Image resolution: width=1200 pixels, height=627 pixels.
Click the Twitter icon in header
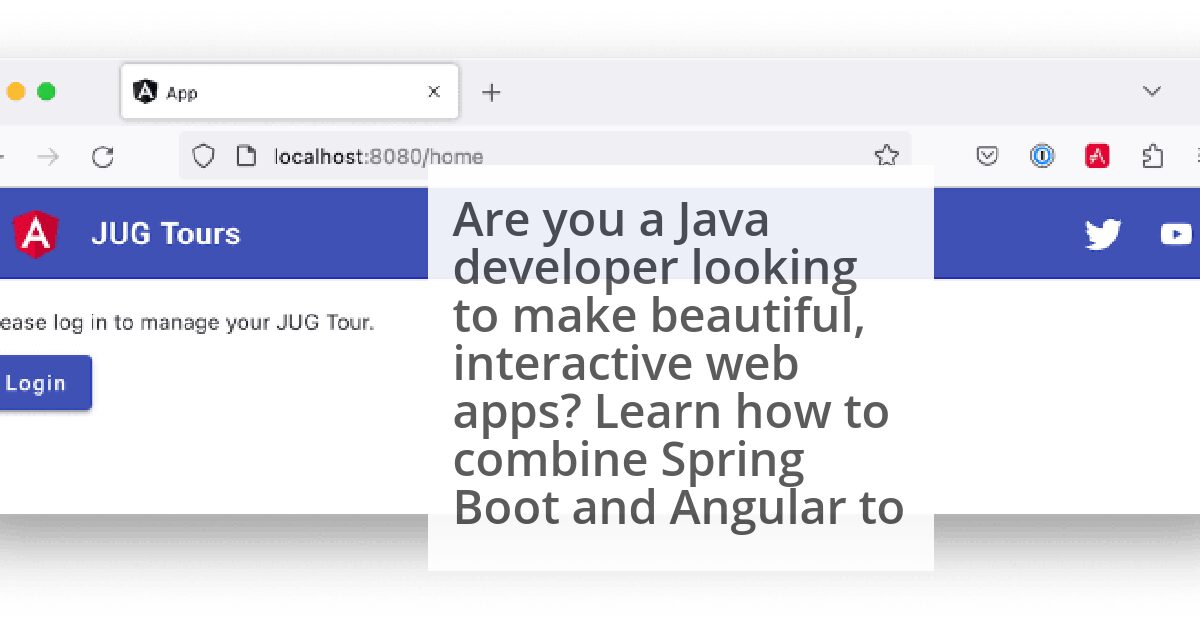pyautogui.click(x=1103, y=234)
